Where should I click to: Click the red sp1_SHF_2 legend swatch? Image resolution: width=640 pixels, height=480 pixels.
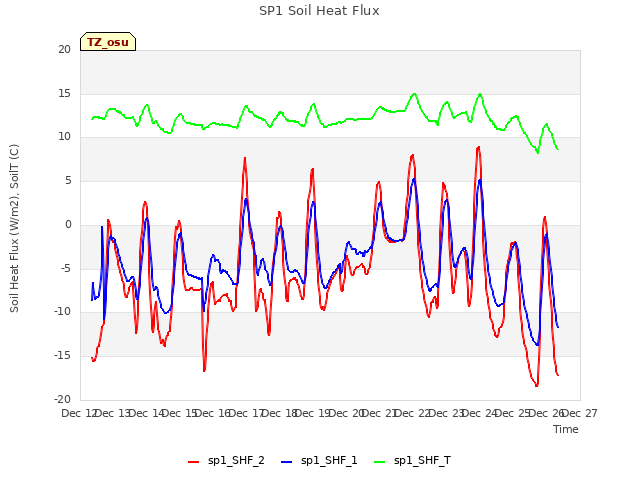click(x=193, y=462)
